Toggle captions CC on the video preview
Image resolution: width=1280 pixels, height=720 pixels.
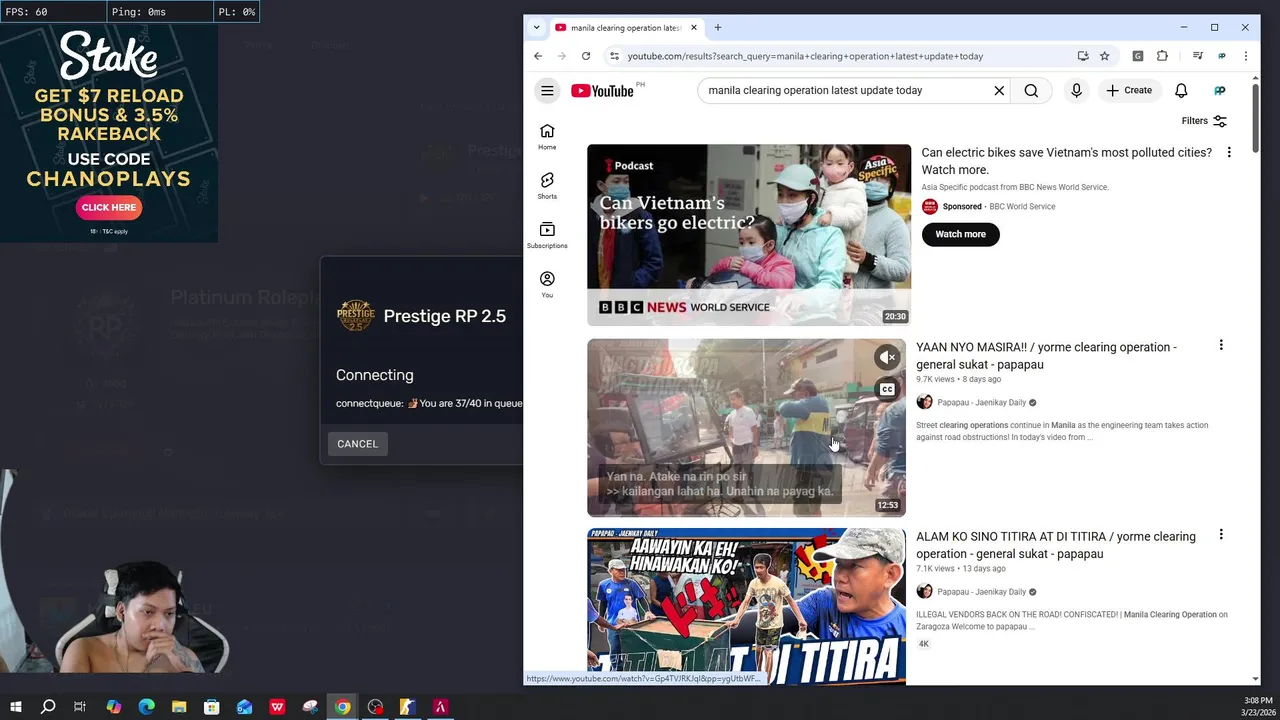[x=887, y=389]
